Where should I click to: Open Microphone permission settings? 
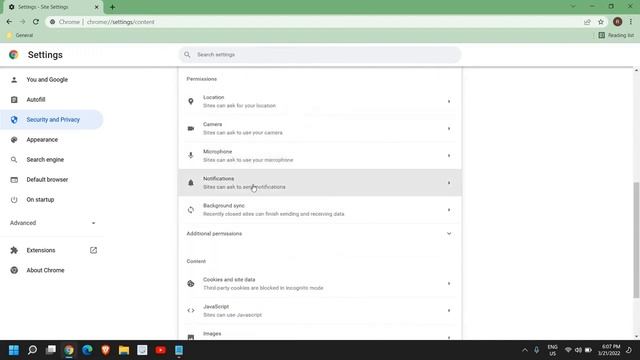[x=320, y=156]
